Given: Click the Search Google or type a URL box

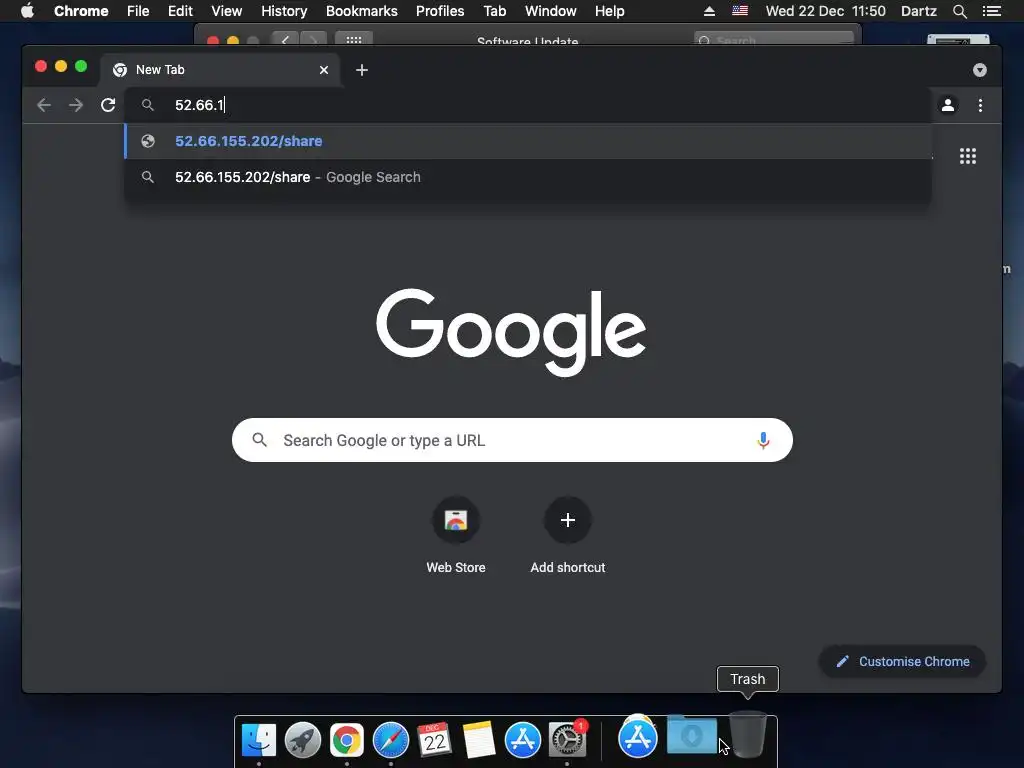Looking at the screenshot, I should [512, 440].
